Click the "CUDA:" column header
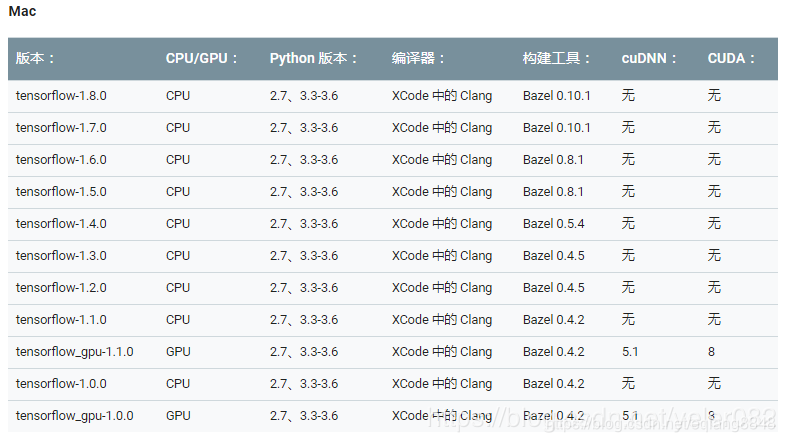Image resolution: width=785 pixels, height=442 pixels. click(x=731, y=59)
